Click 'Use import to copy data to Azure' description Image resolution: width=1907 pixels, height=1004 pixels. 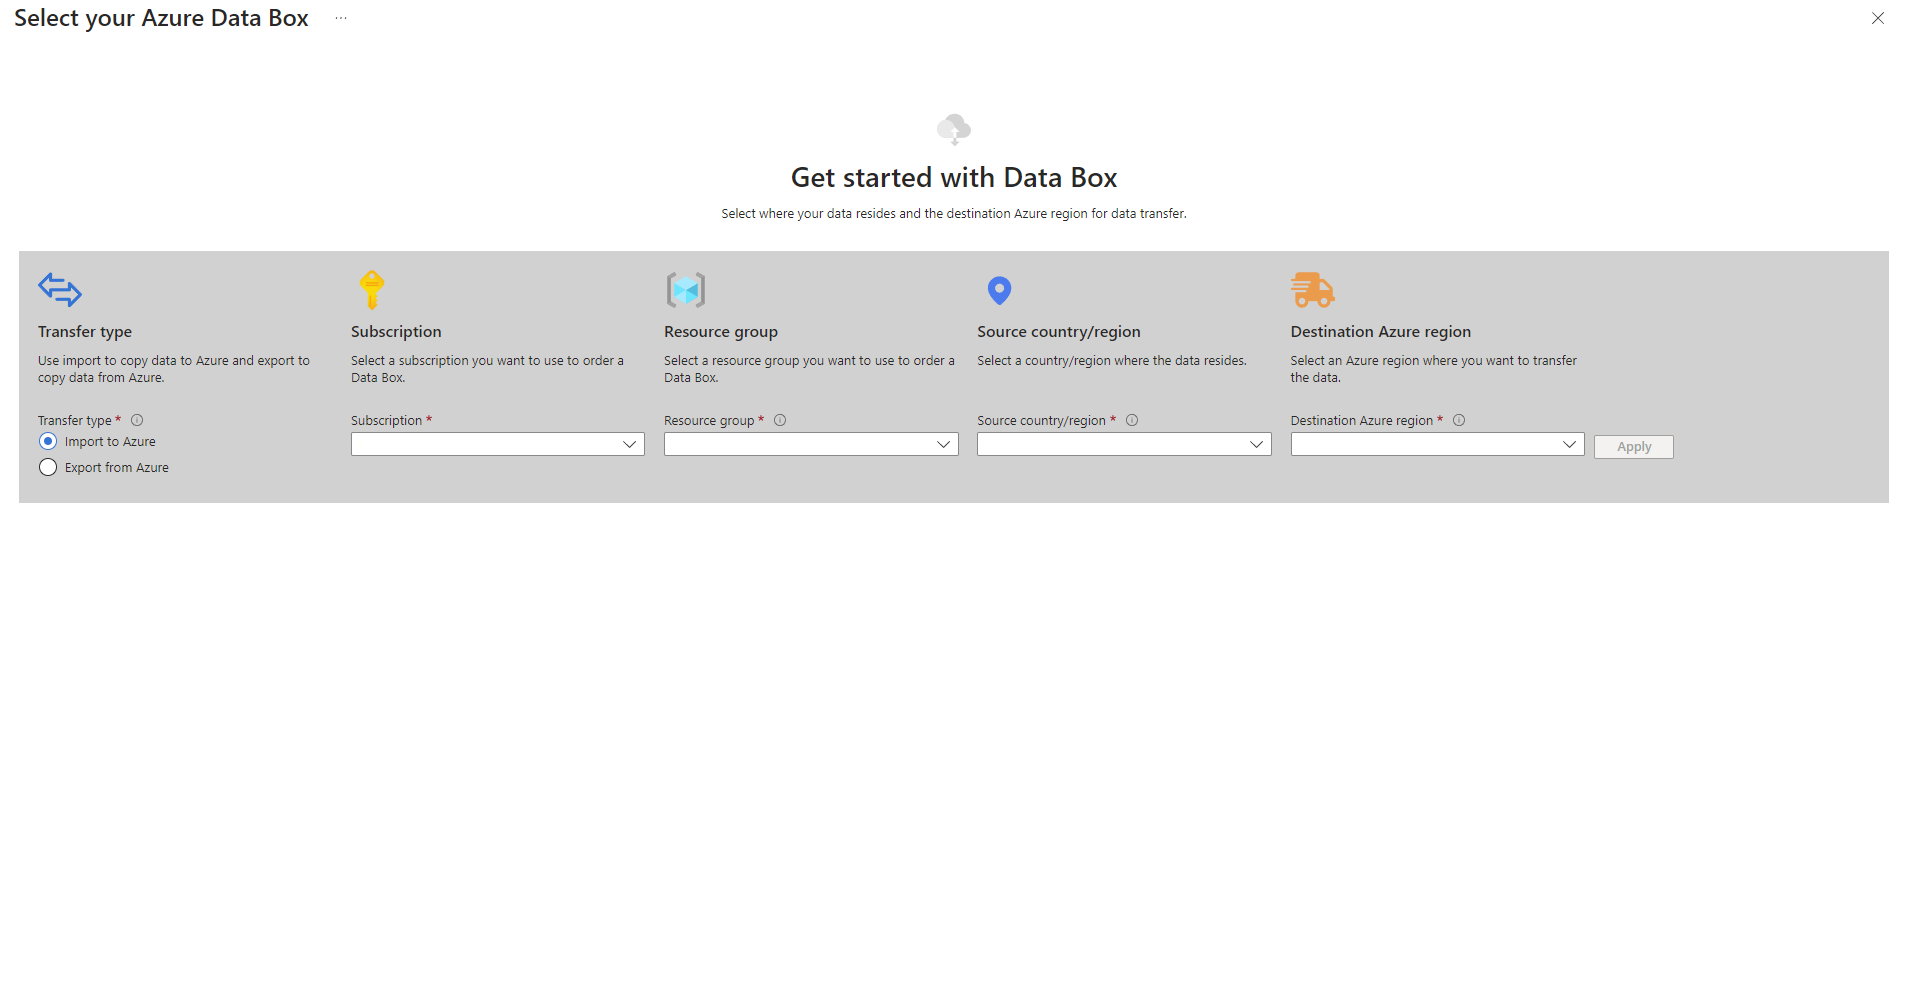[x=174, y=369]
